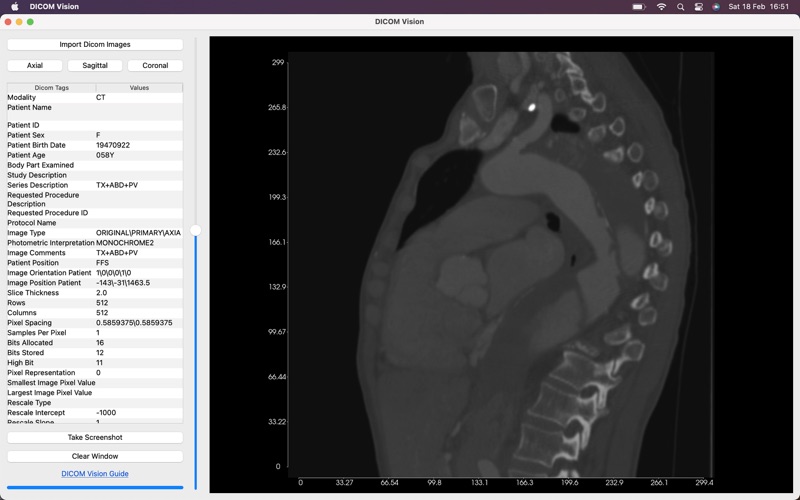Select Patient Age value 058Y
The width and height of the screenshot is (800, 500).
coord(105,155)
